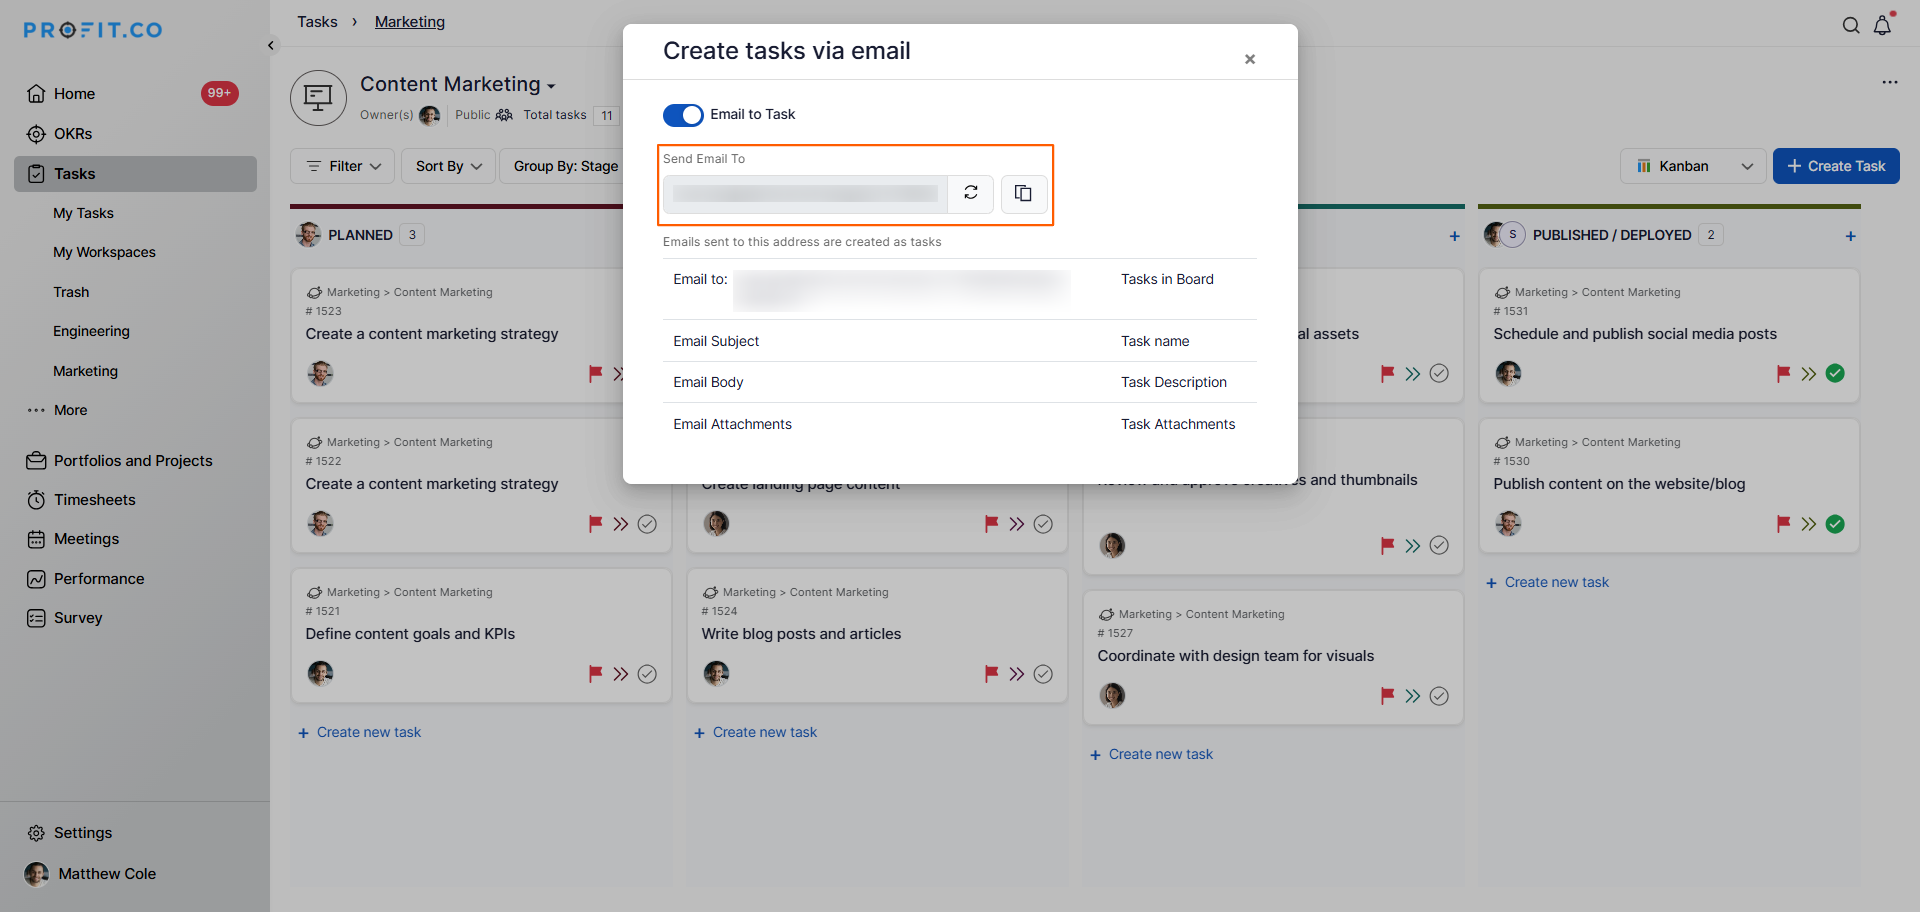
Task: Copy the email address to clipboard
Action: coord(1024,193)
